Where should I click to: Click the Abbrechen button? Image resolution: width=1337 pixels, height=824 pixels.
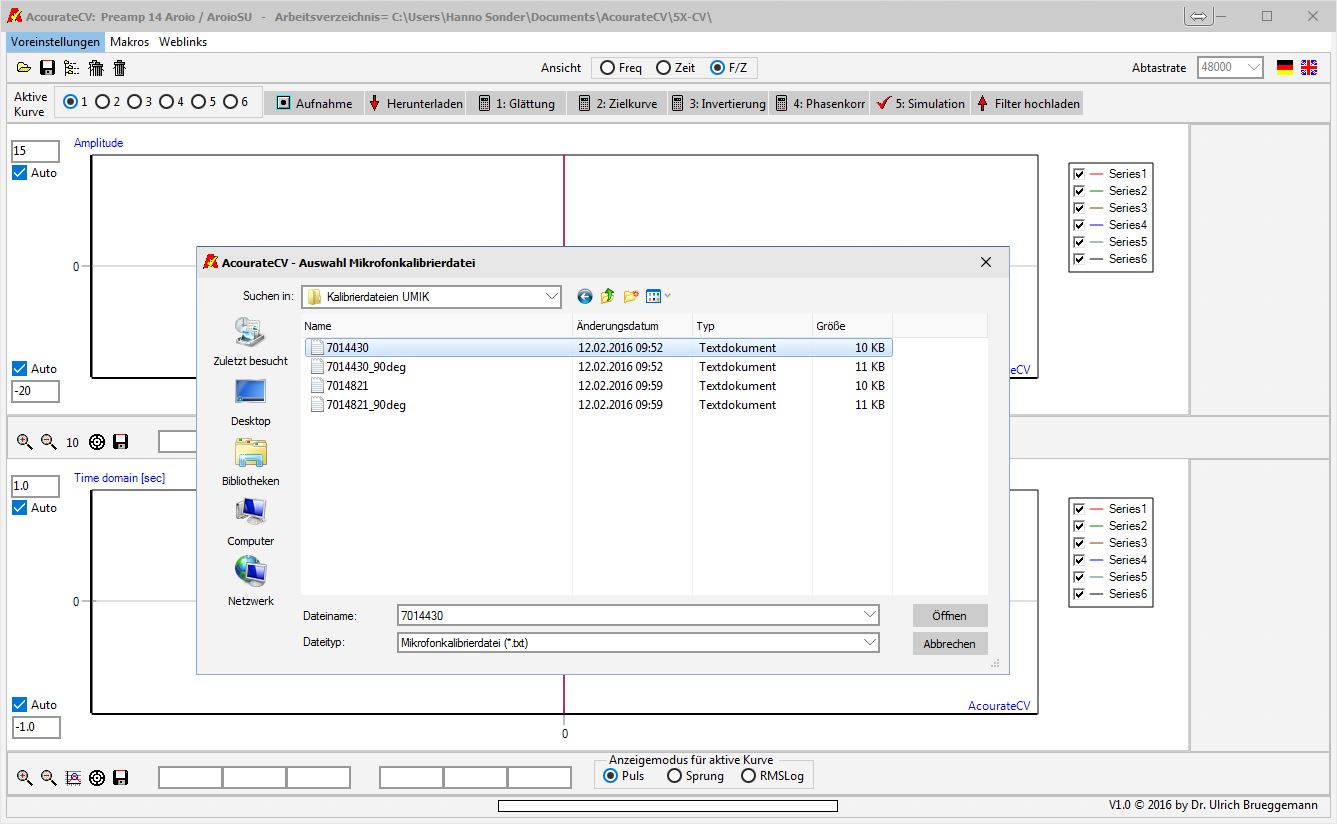[950, 643]
